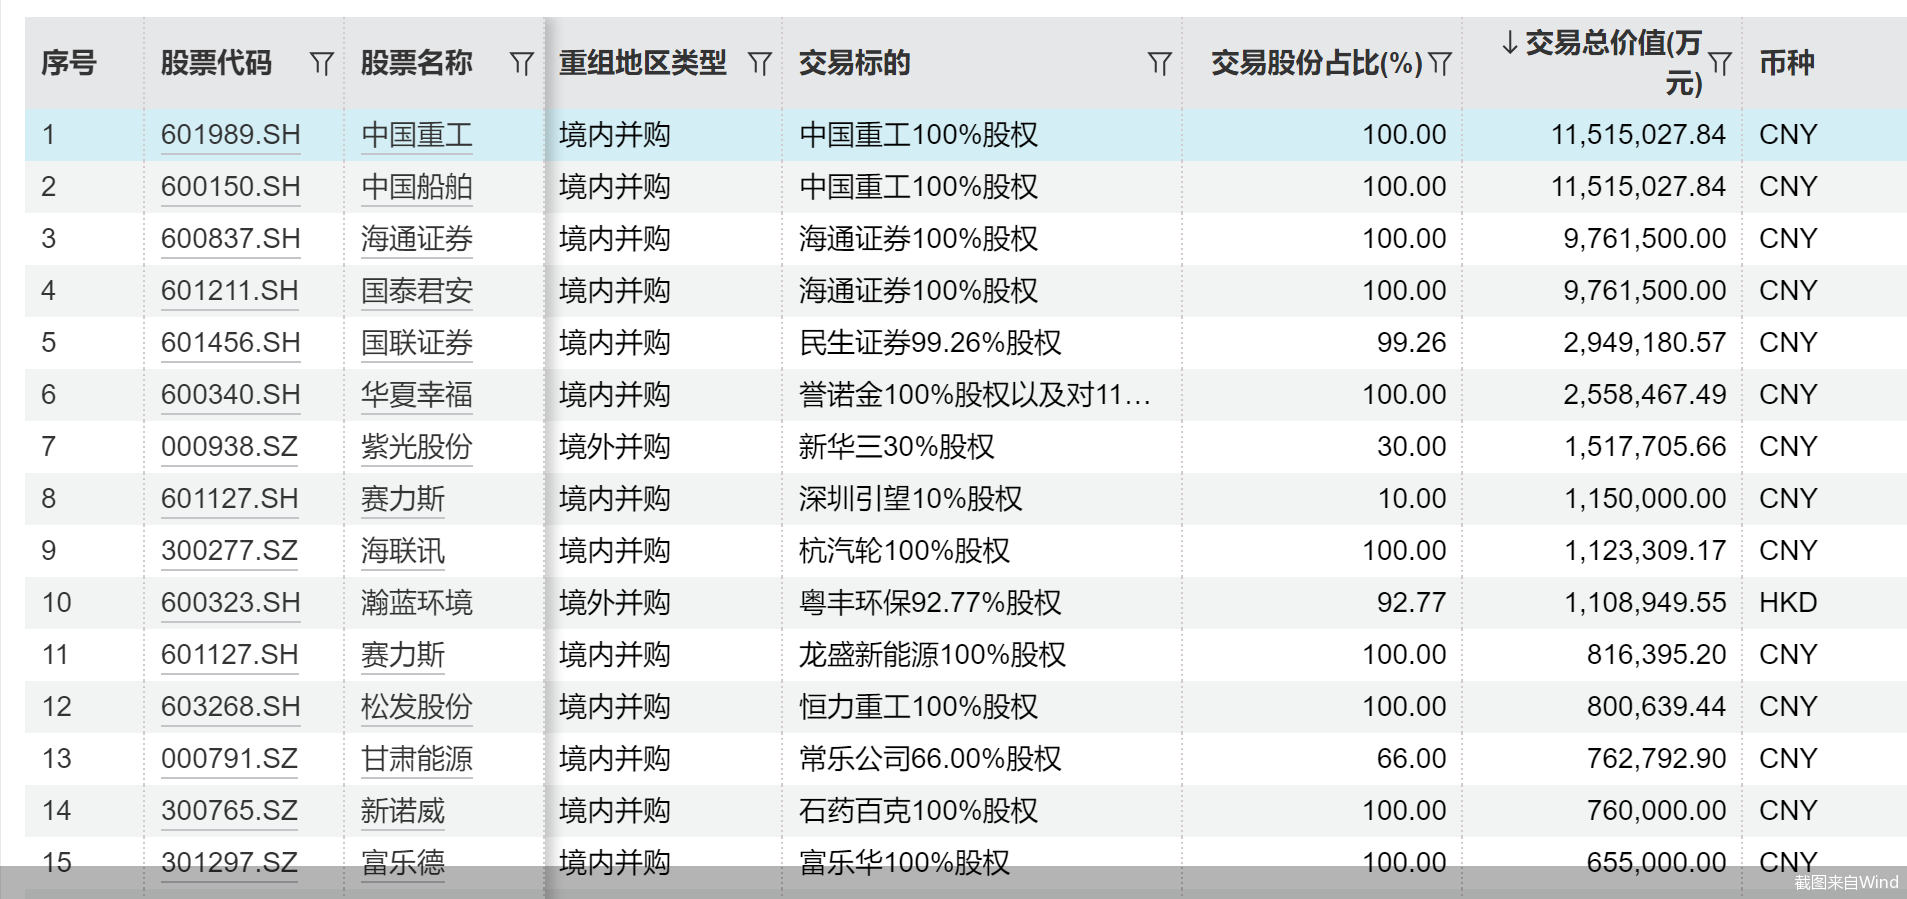
Task: Select value 1,517,705.66
Action: point(1645,447)
